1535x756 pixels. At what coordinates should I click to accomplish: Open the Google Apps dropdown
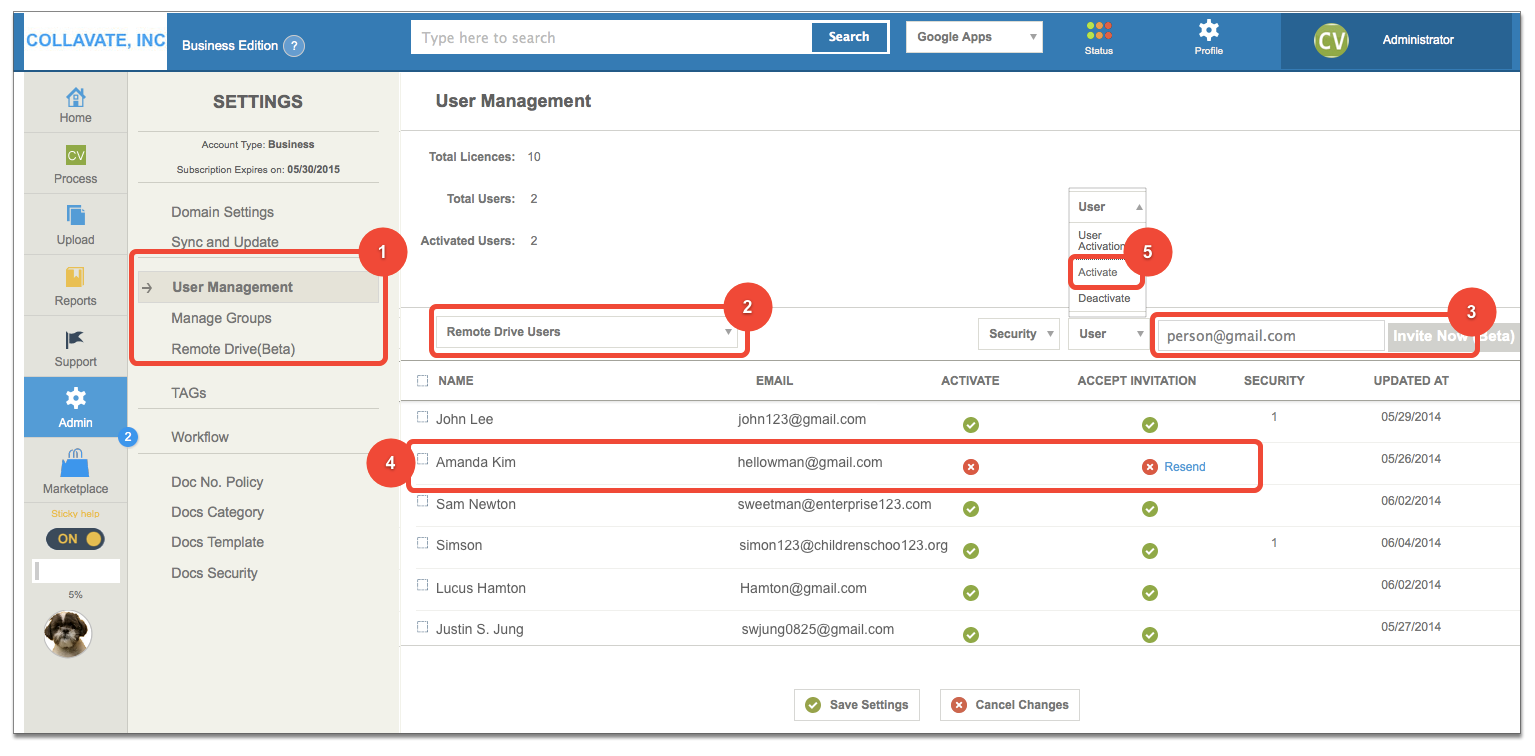point(974,37)
